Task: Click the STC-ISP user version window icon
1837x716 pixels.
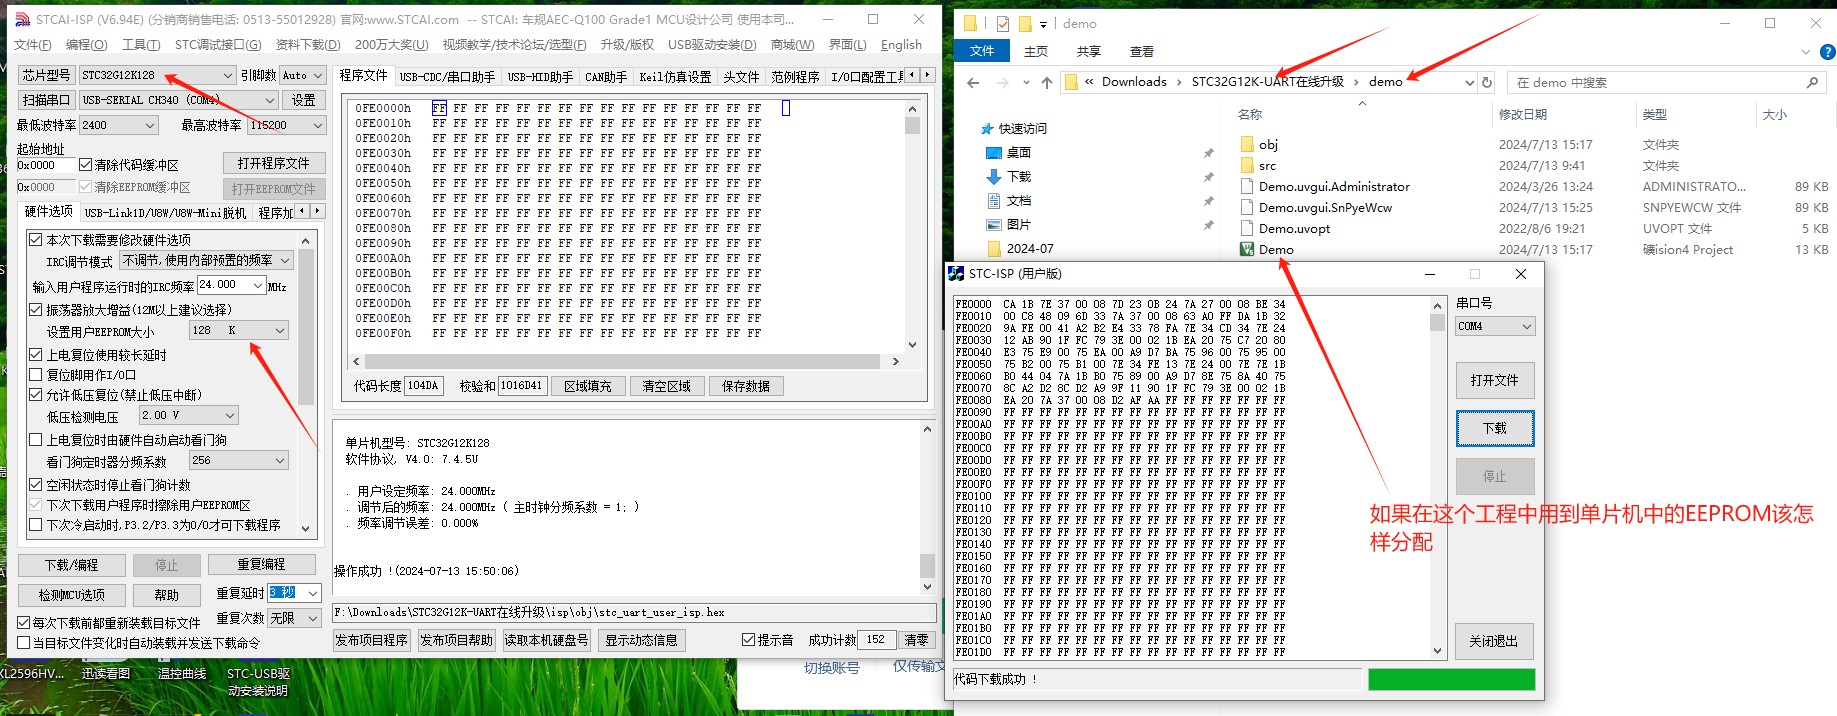Action: (x=956, y=273)
